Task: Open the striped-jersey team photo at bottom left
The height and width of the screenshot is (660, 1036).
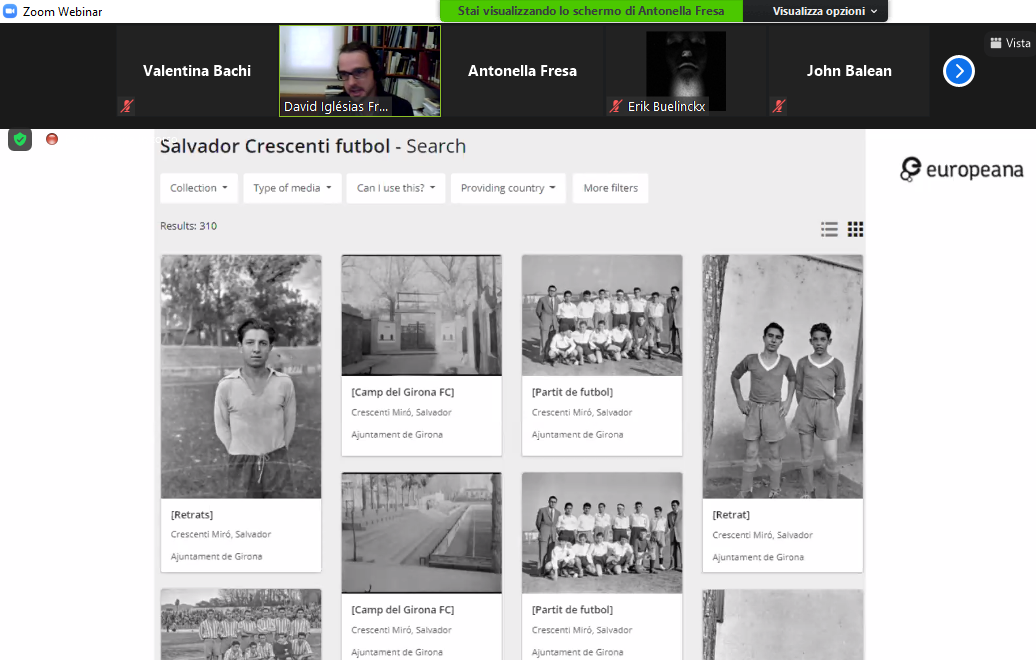Action: point(241,624)
